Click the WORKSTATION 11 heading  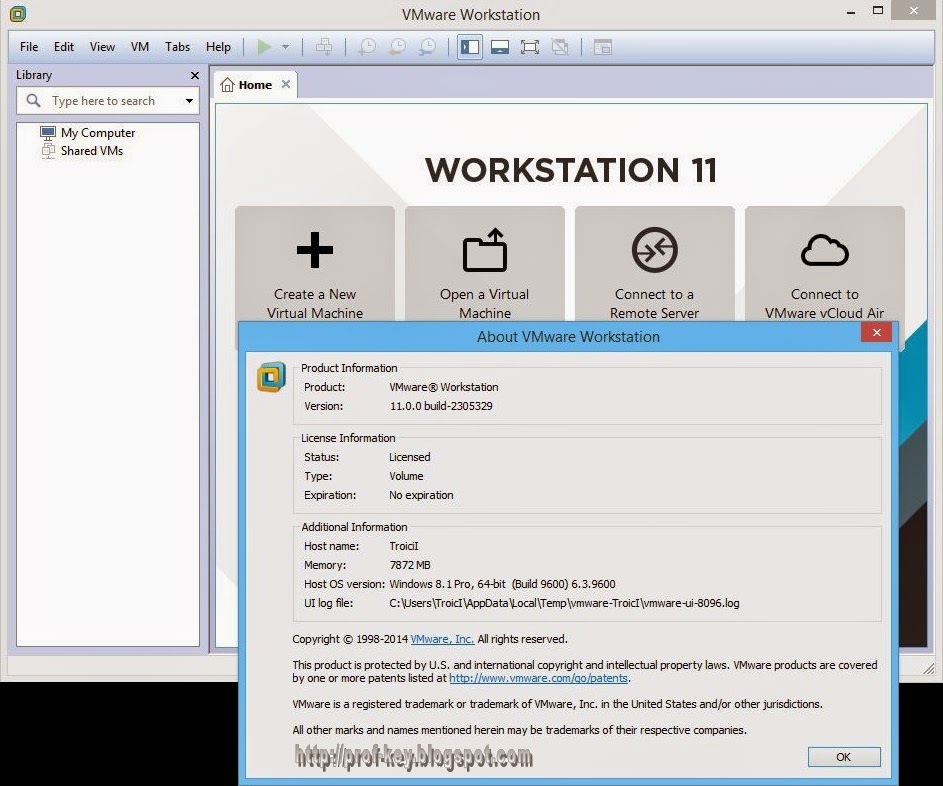pyautogui.click(x=571, y=170)
